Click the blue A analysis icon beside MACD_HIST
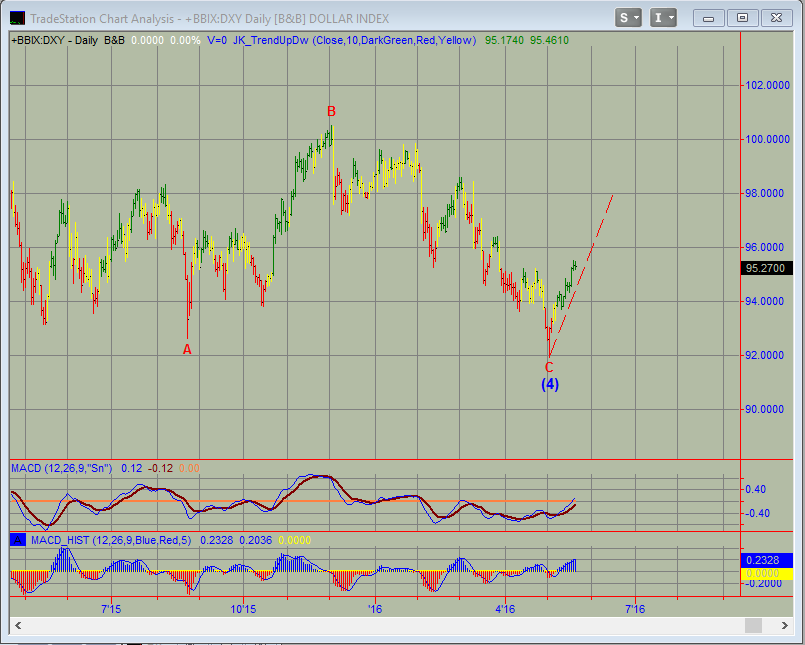Viewport: 805px width, 645px height. (x=18, y=540)
